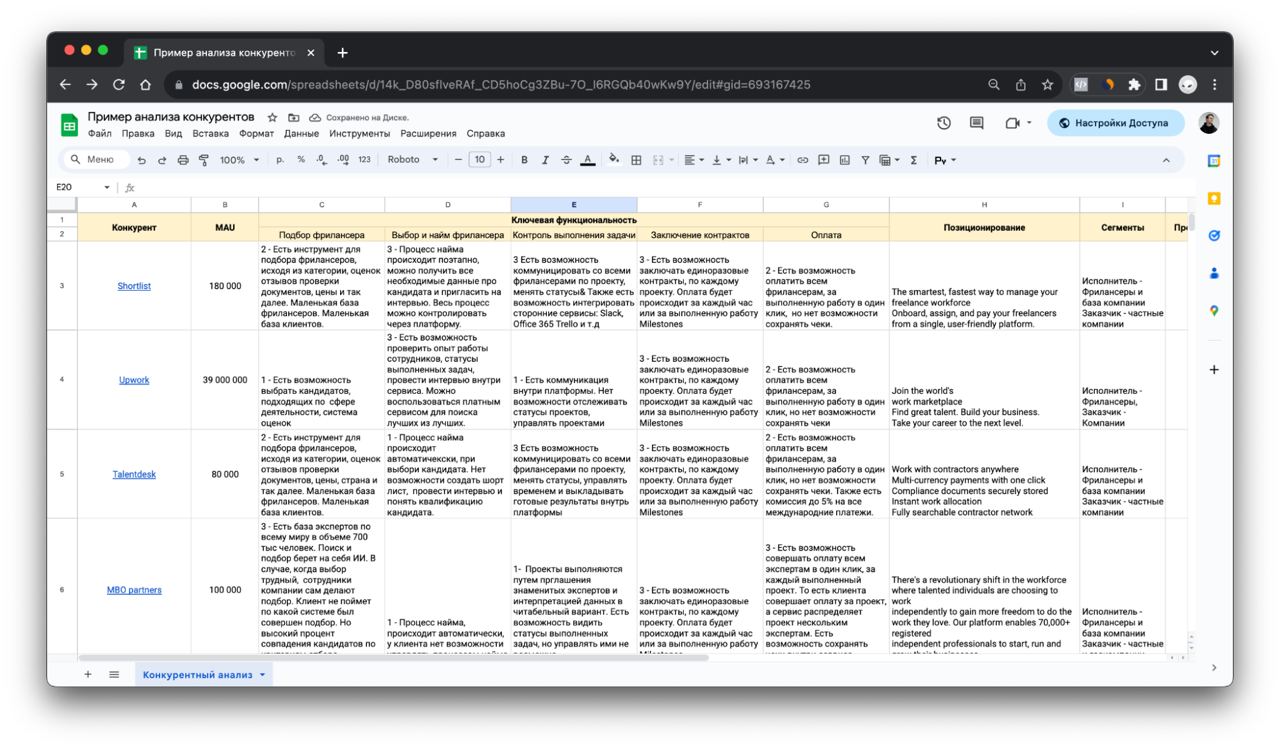Image resolution: width=1280 pixels, height=749 pixels.
Task: Click the Меню search box
Action: (95, 160)
